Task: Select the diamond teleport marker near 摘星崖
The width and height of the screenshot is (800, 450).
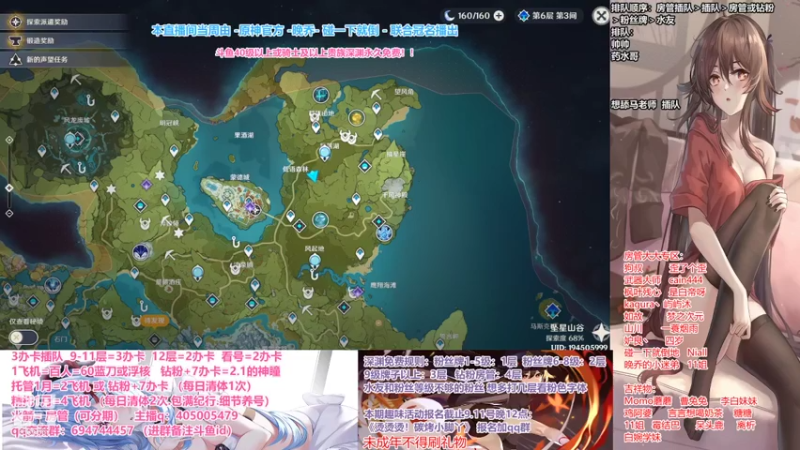Action: pos(364,166)
